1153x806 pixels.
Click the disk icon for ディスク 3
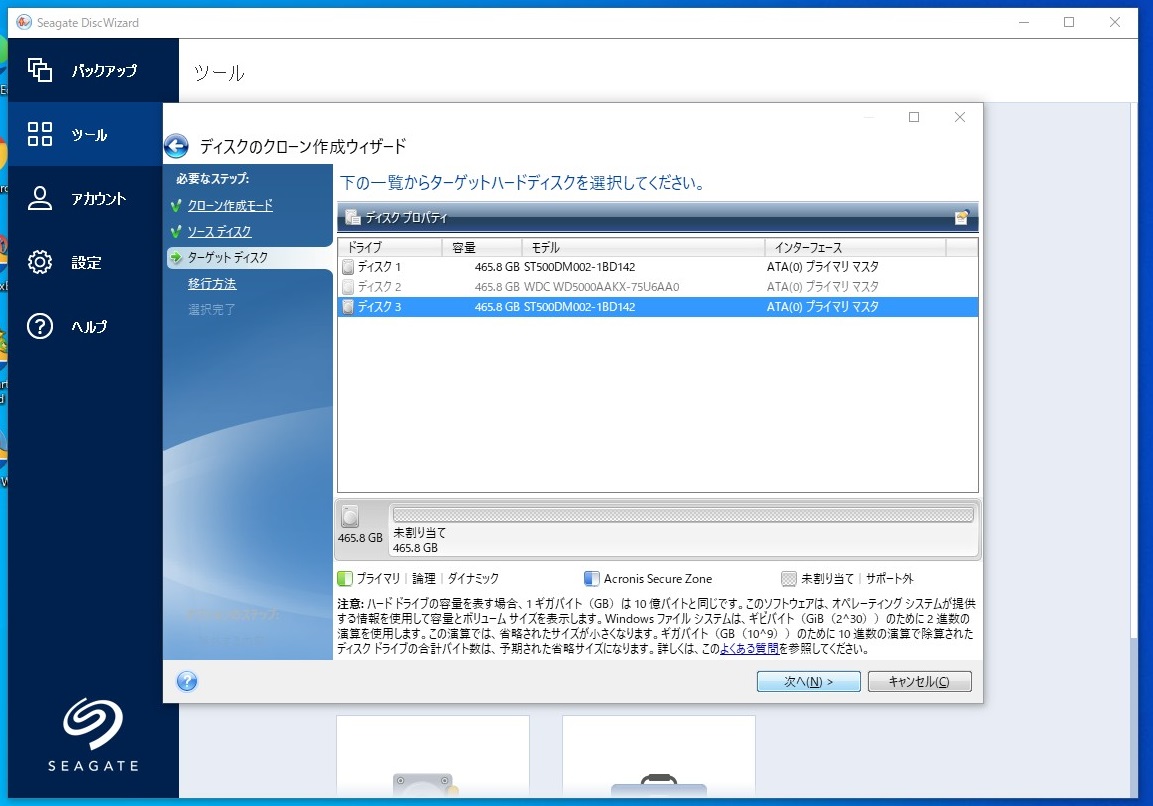point(348,306)
